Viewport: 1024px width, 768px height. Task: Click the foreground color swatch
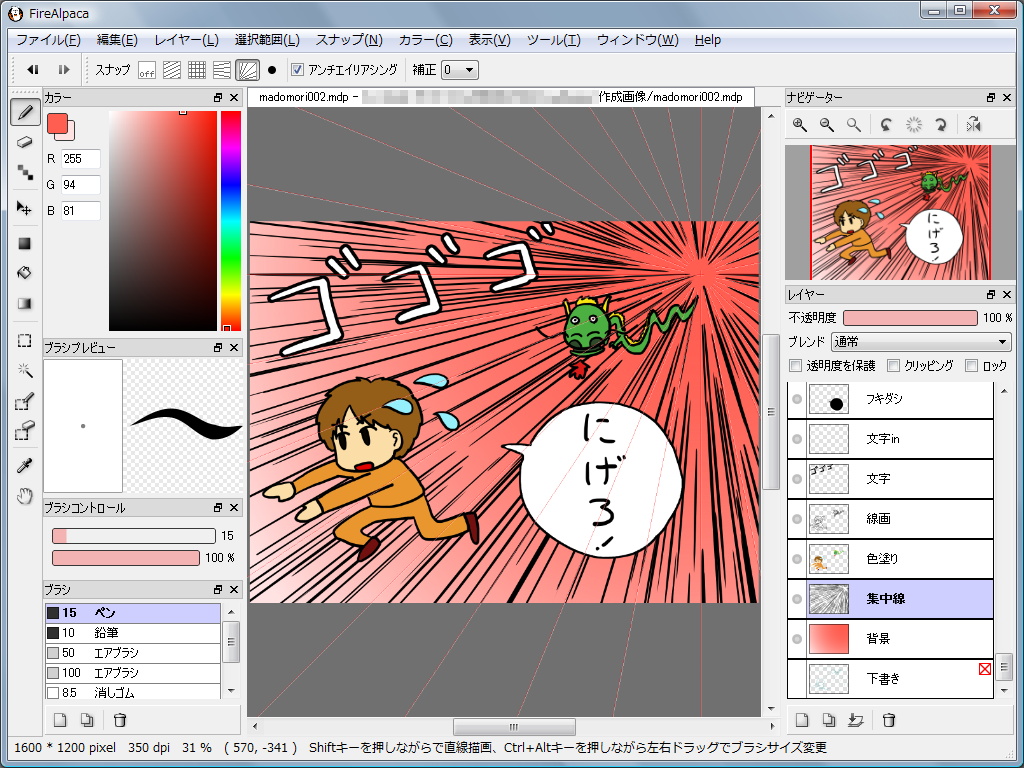(57, 123)
